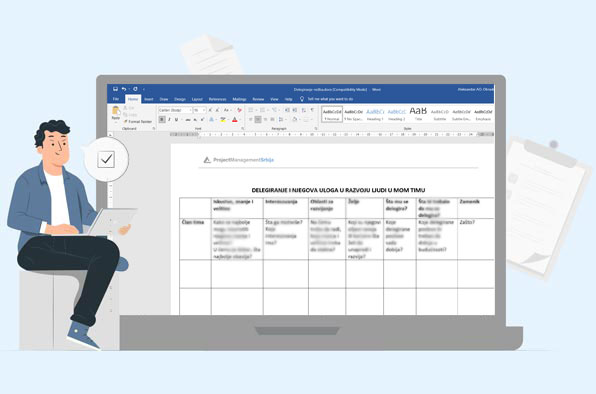Switch to the Insert ribbon tab
Image resolution: width=596 pixels, height=394 pixels.
[149, 99]
